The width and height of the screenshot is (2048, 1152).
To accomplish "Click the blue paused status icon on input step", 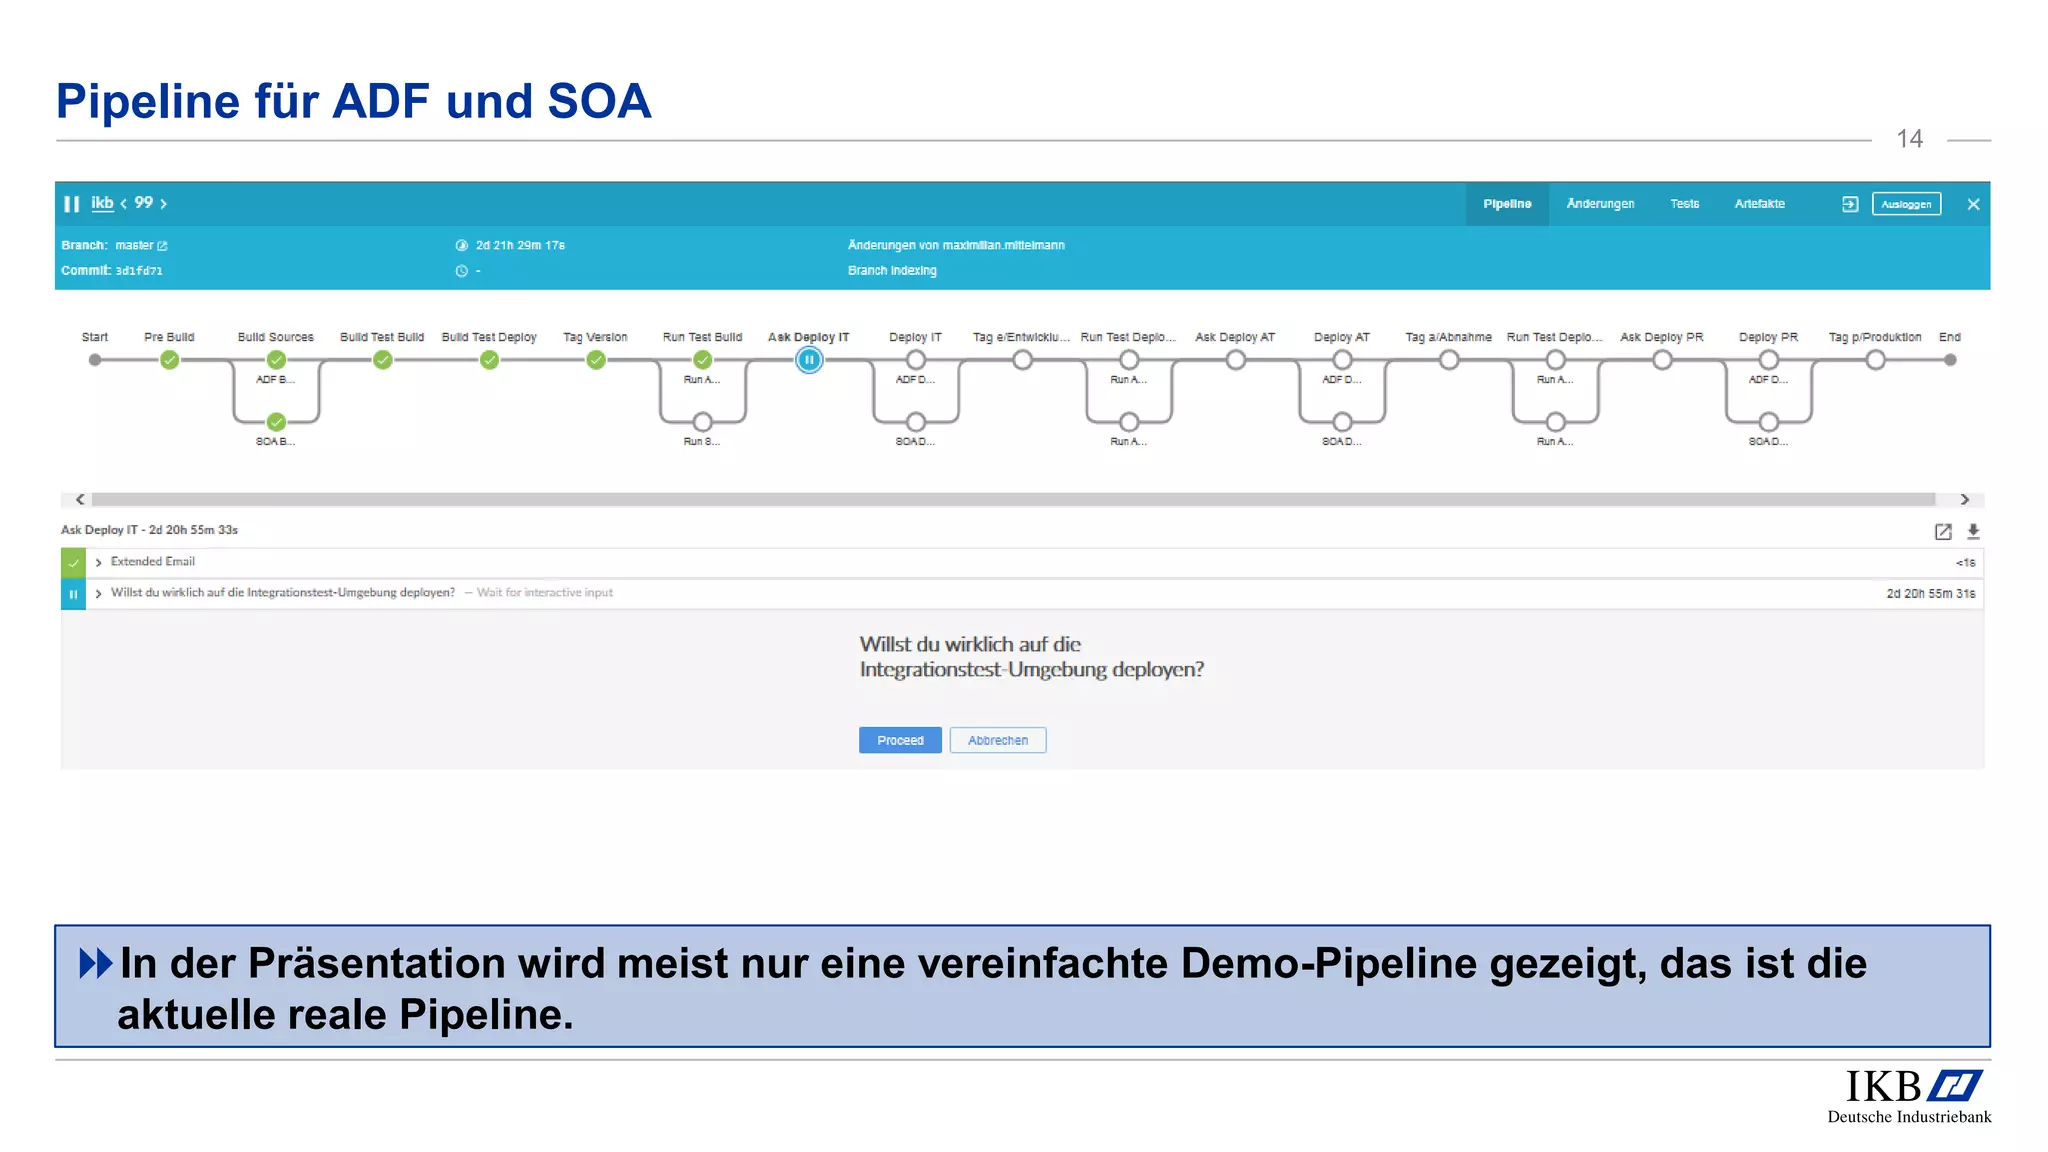I will (x=73, y=594).
